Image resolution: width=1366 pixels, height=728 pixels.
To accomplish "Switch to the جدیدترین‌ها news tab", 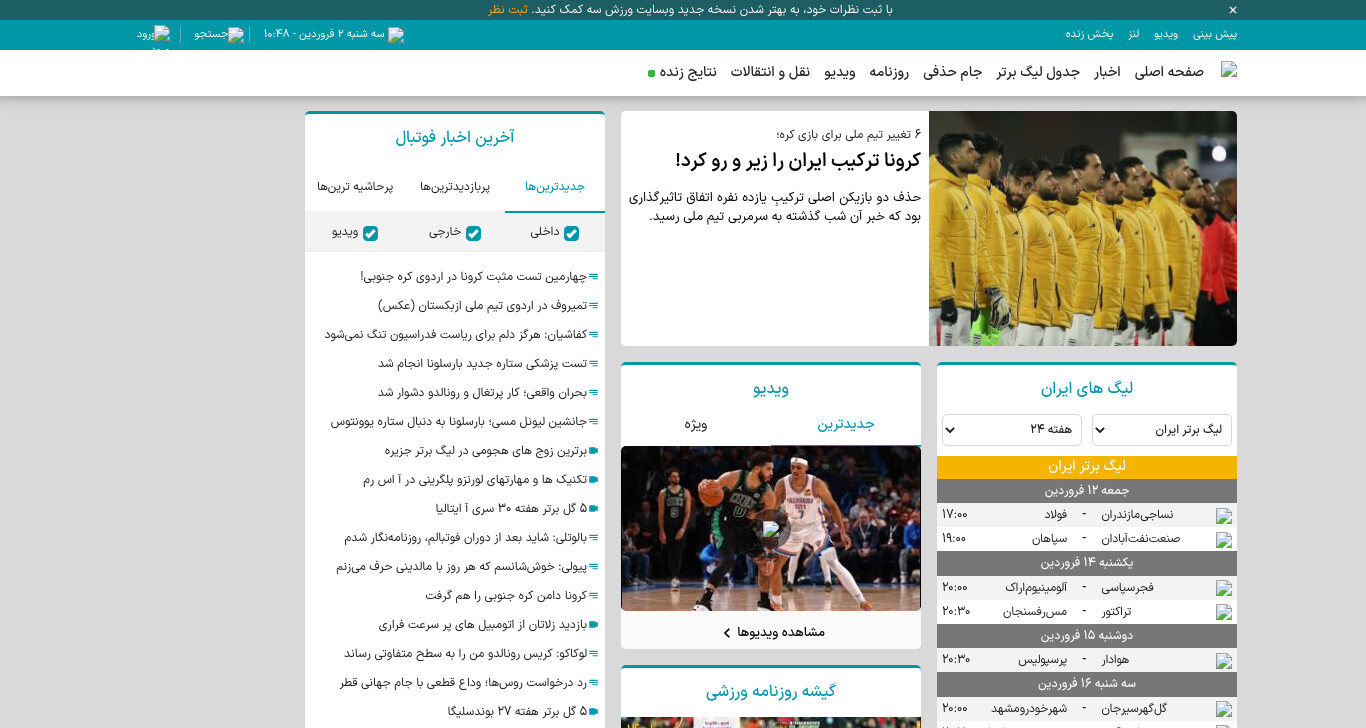I will point(555,187).
